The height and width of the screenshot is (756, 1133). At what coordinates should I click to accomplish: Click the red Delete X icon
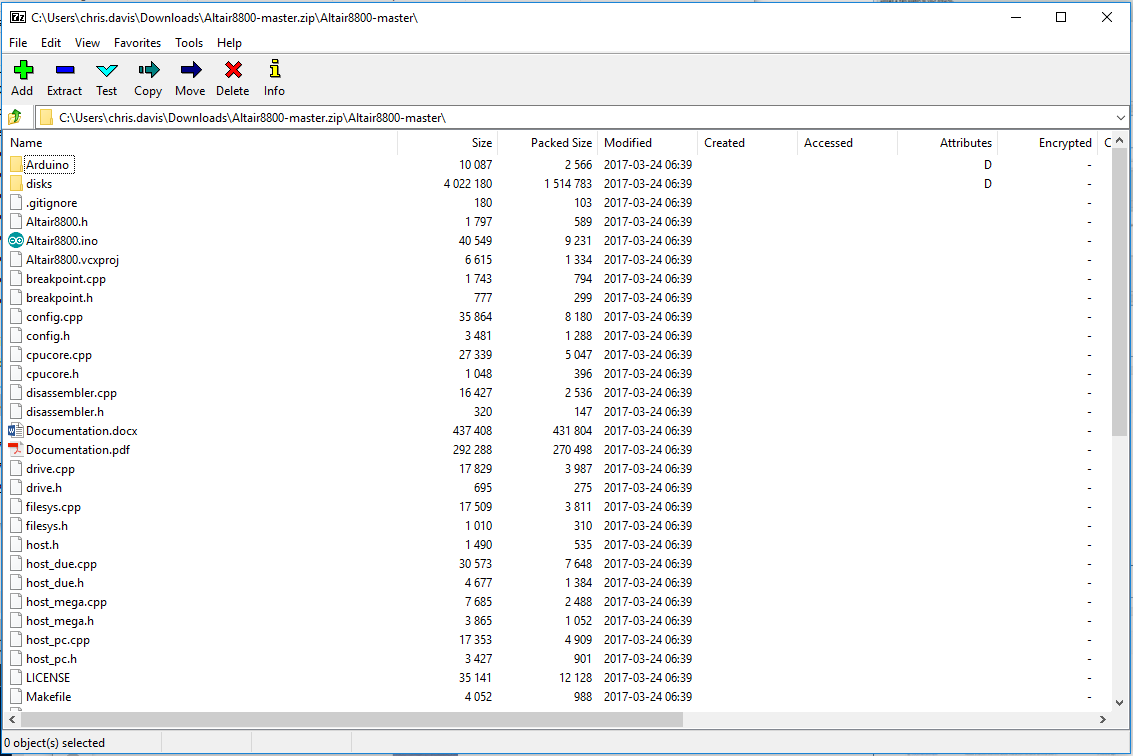pyautogui.click(x=233, y=69)
